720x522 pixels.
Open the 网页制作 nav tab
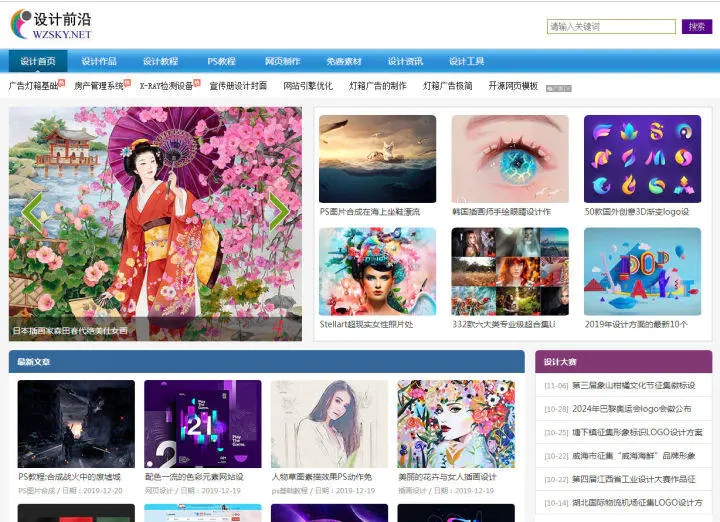click(x=282, y=61)
